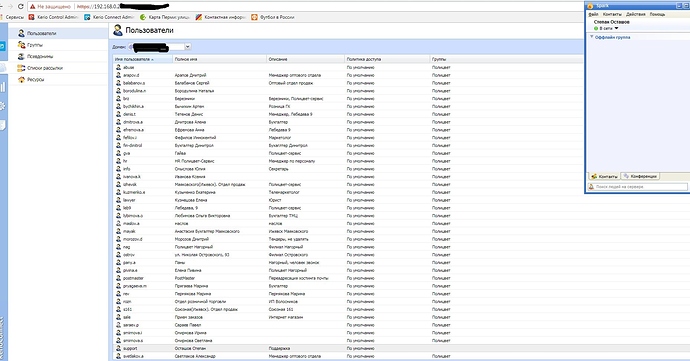
Task: Click description Телемаркетолог
Action: pos(284,192)
